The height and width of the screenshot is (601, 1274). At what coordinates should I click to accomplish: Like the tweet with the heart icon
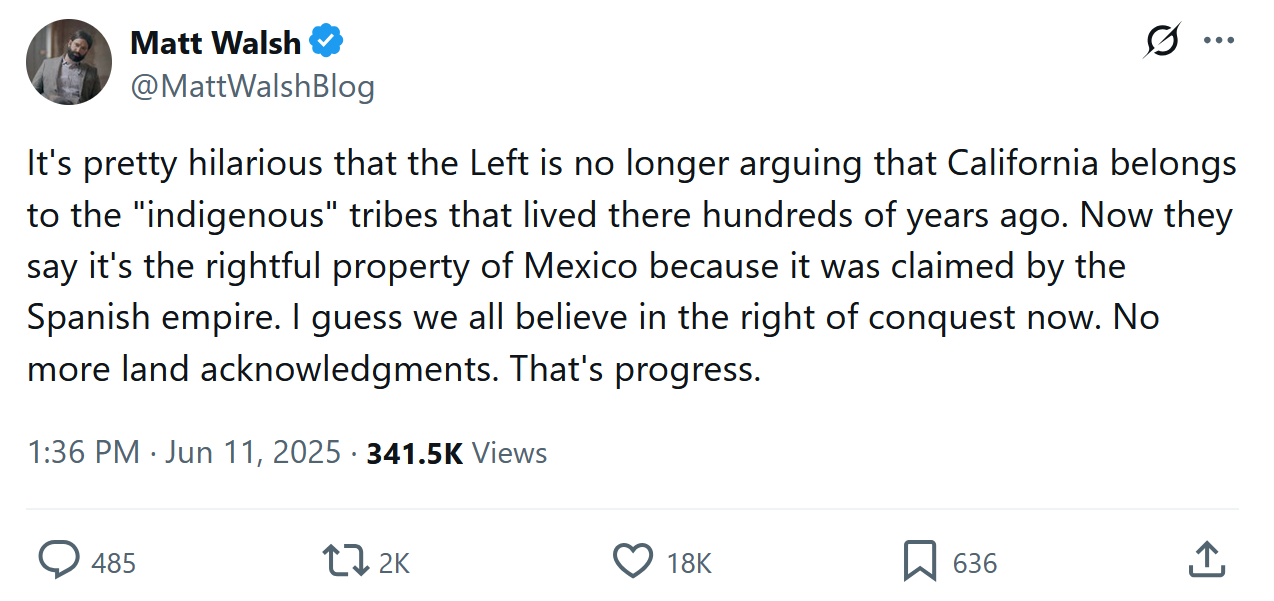(632, 561)
